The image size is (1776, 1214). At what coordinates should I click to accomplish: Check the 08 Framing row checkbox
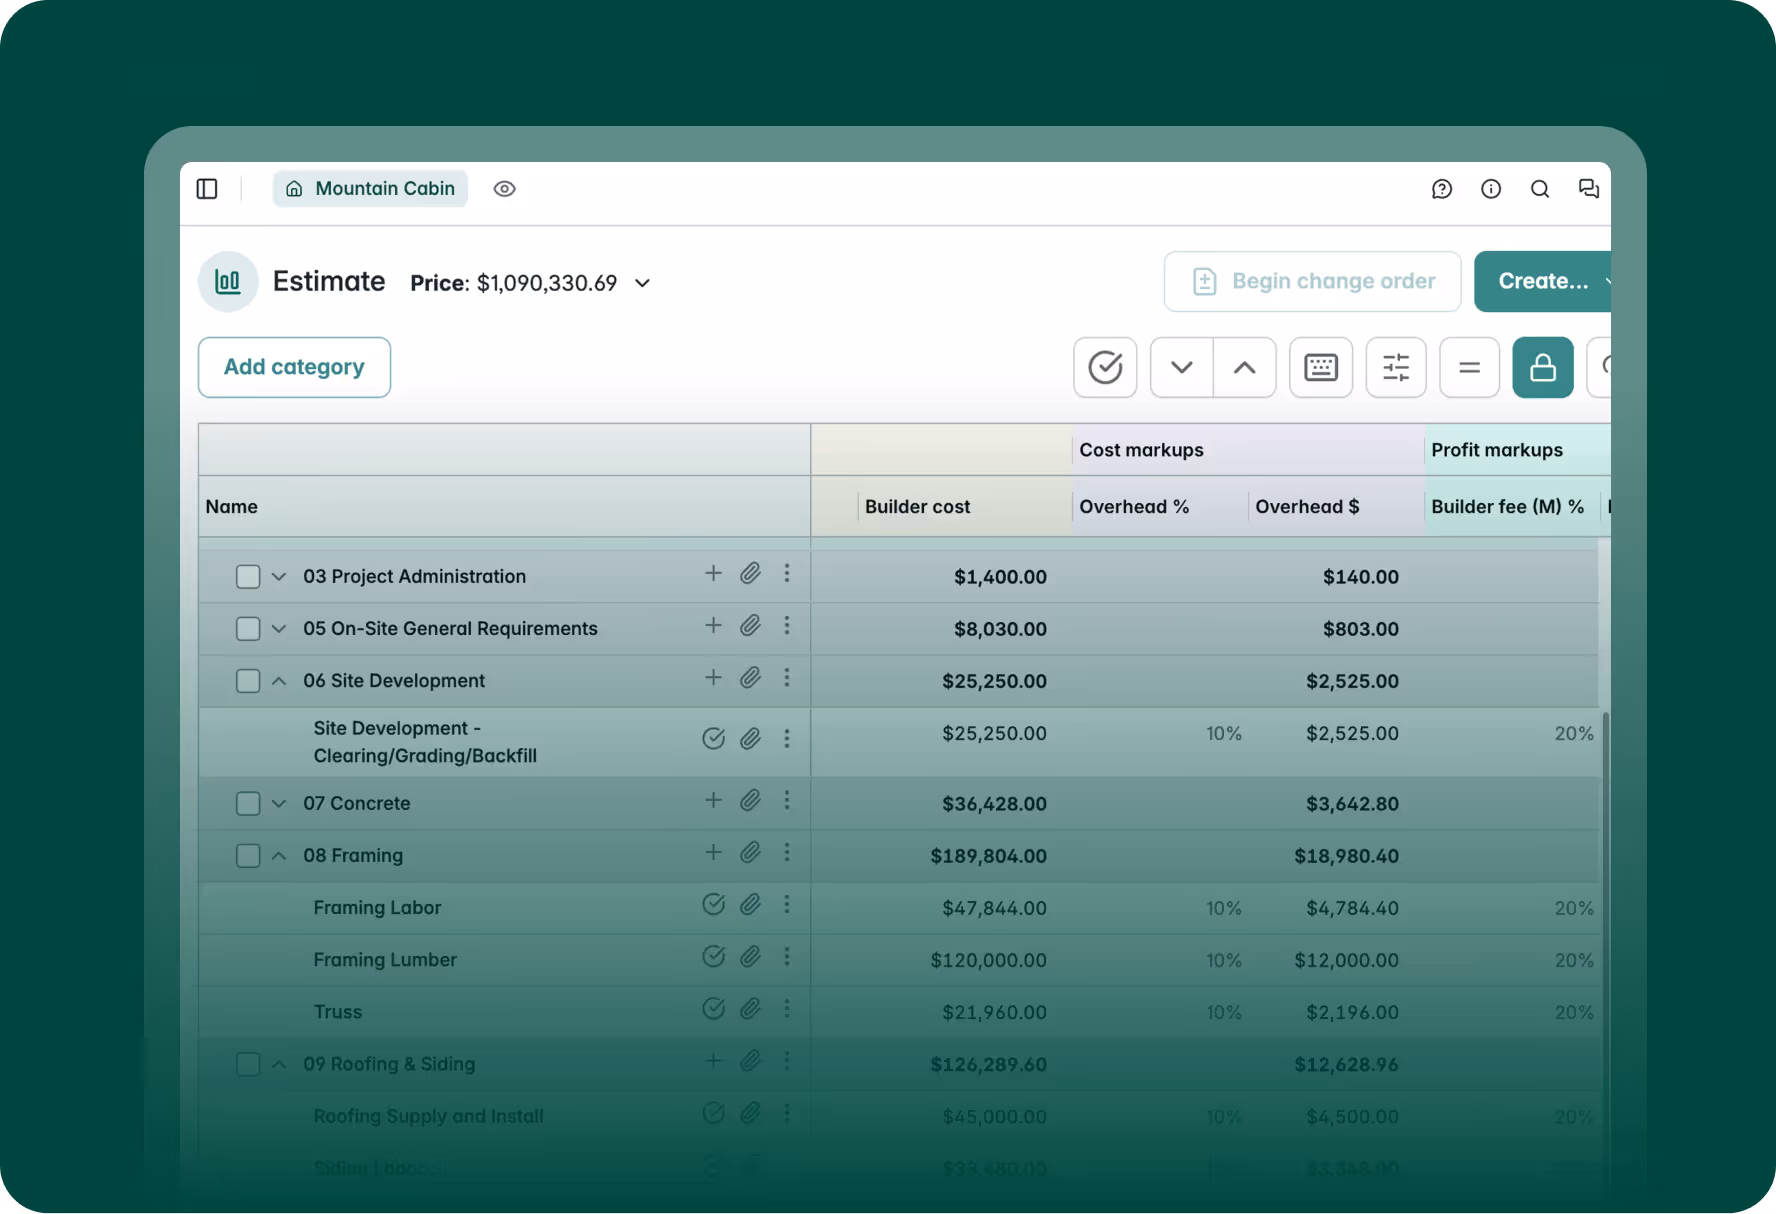(247, 855)
